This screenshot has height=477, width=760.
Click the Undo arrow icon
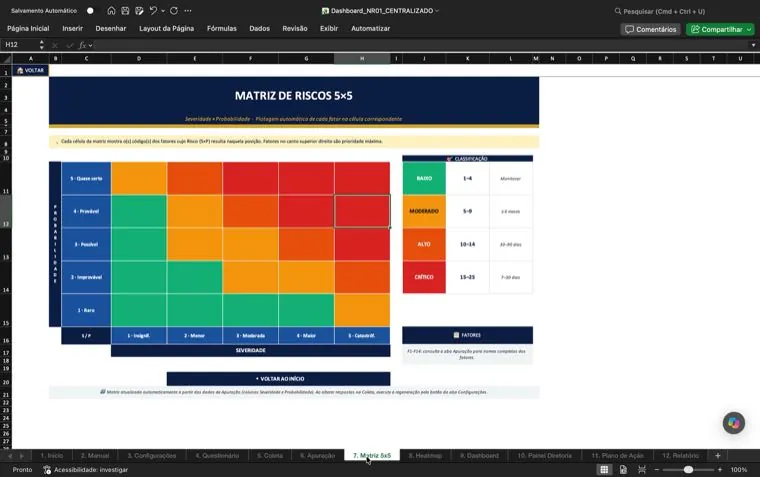(153, 11)
